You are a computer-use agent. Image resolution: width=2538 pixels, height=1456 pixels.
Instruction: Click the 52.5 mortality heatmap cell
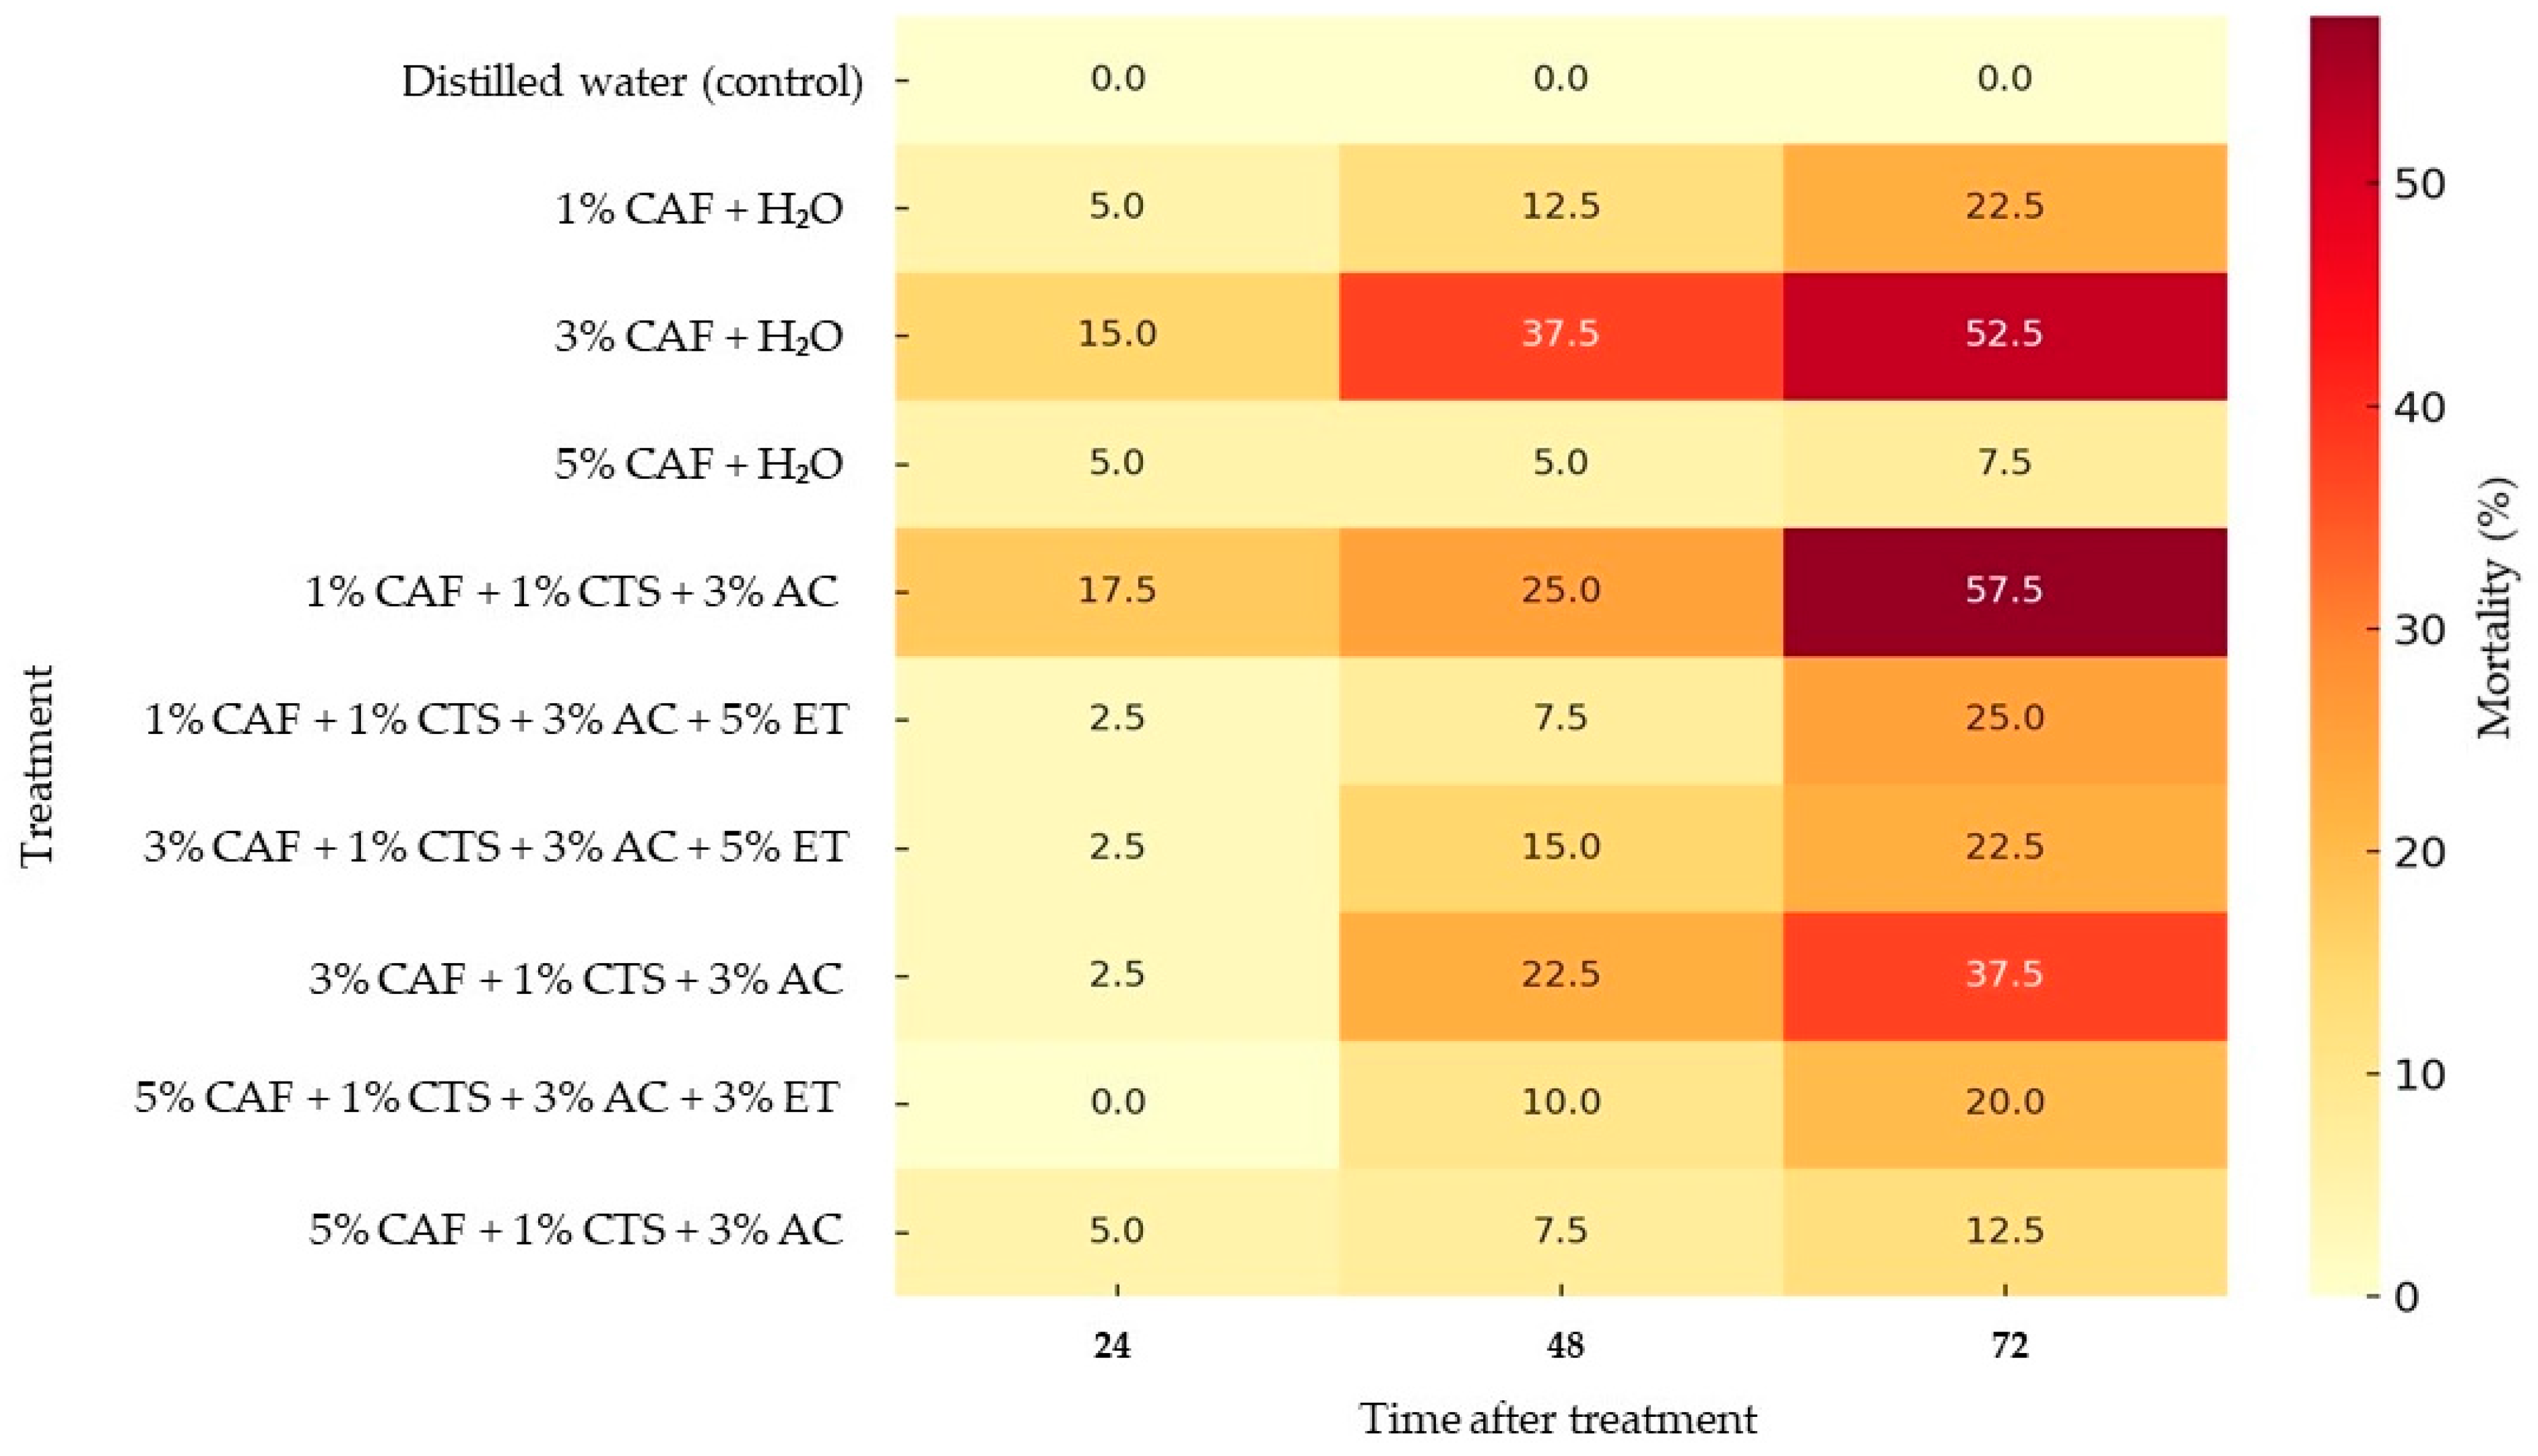2003,335
